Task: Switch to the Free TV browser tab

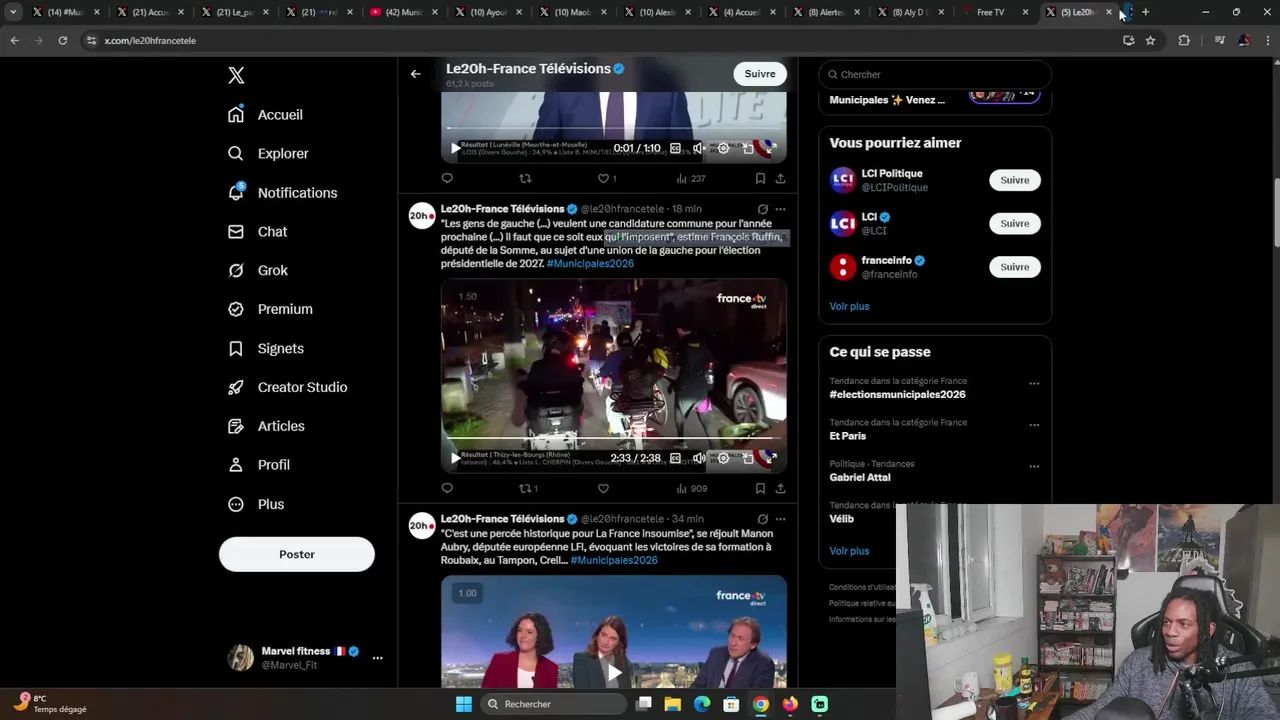Action: [x=991, y=12]
